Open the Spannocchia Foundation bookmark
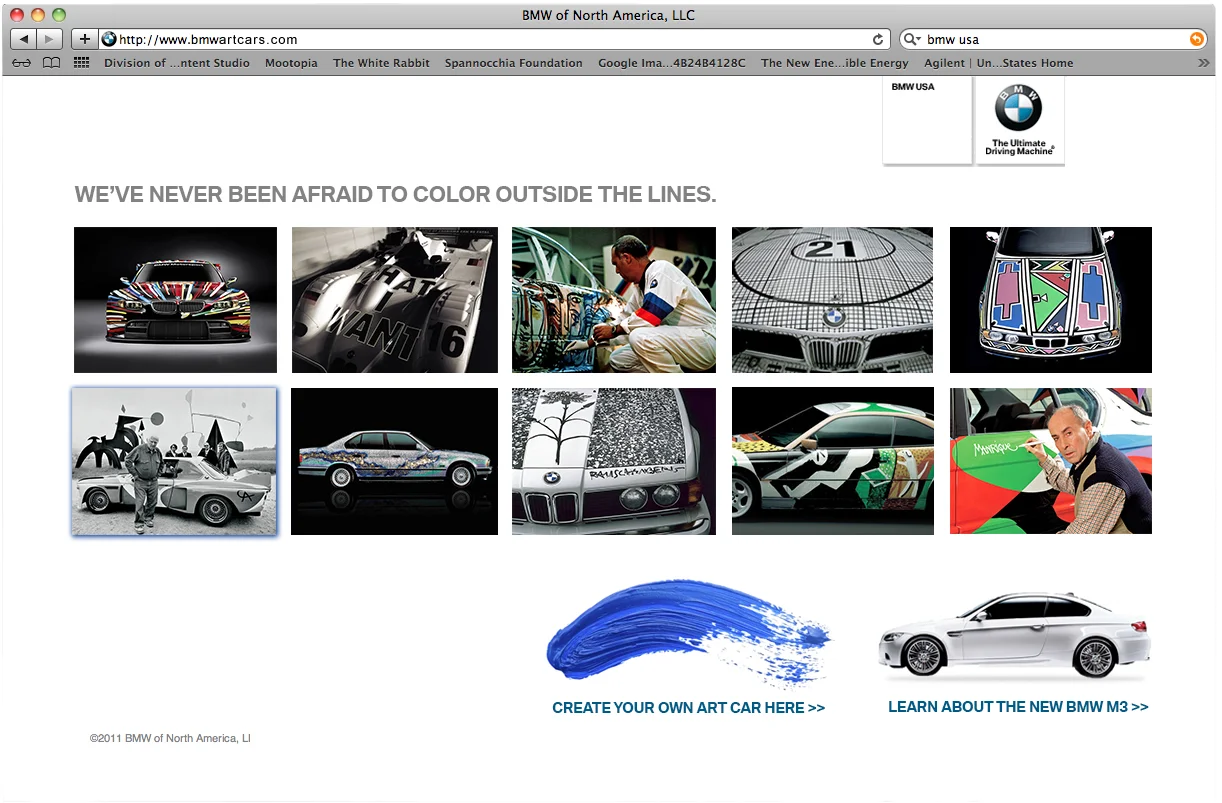Viewport: 1222px width, 803px height. pos(513,63)
